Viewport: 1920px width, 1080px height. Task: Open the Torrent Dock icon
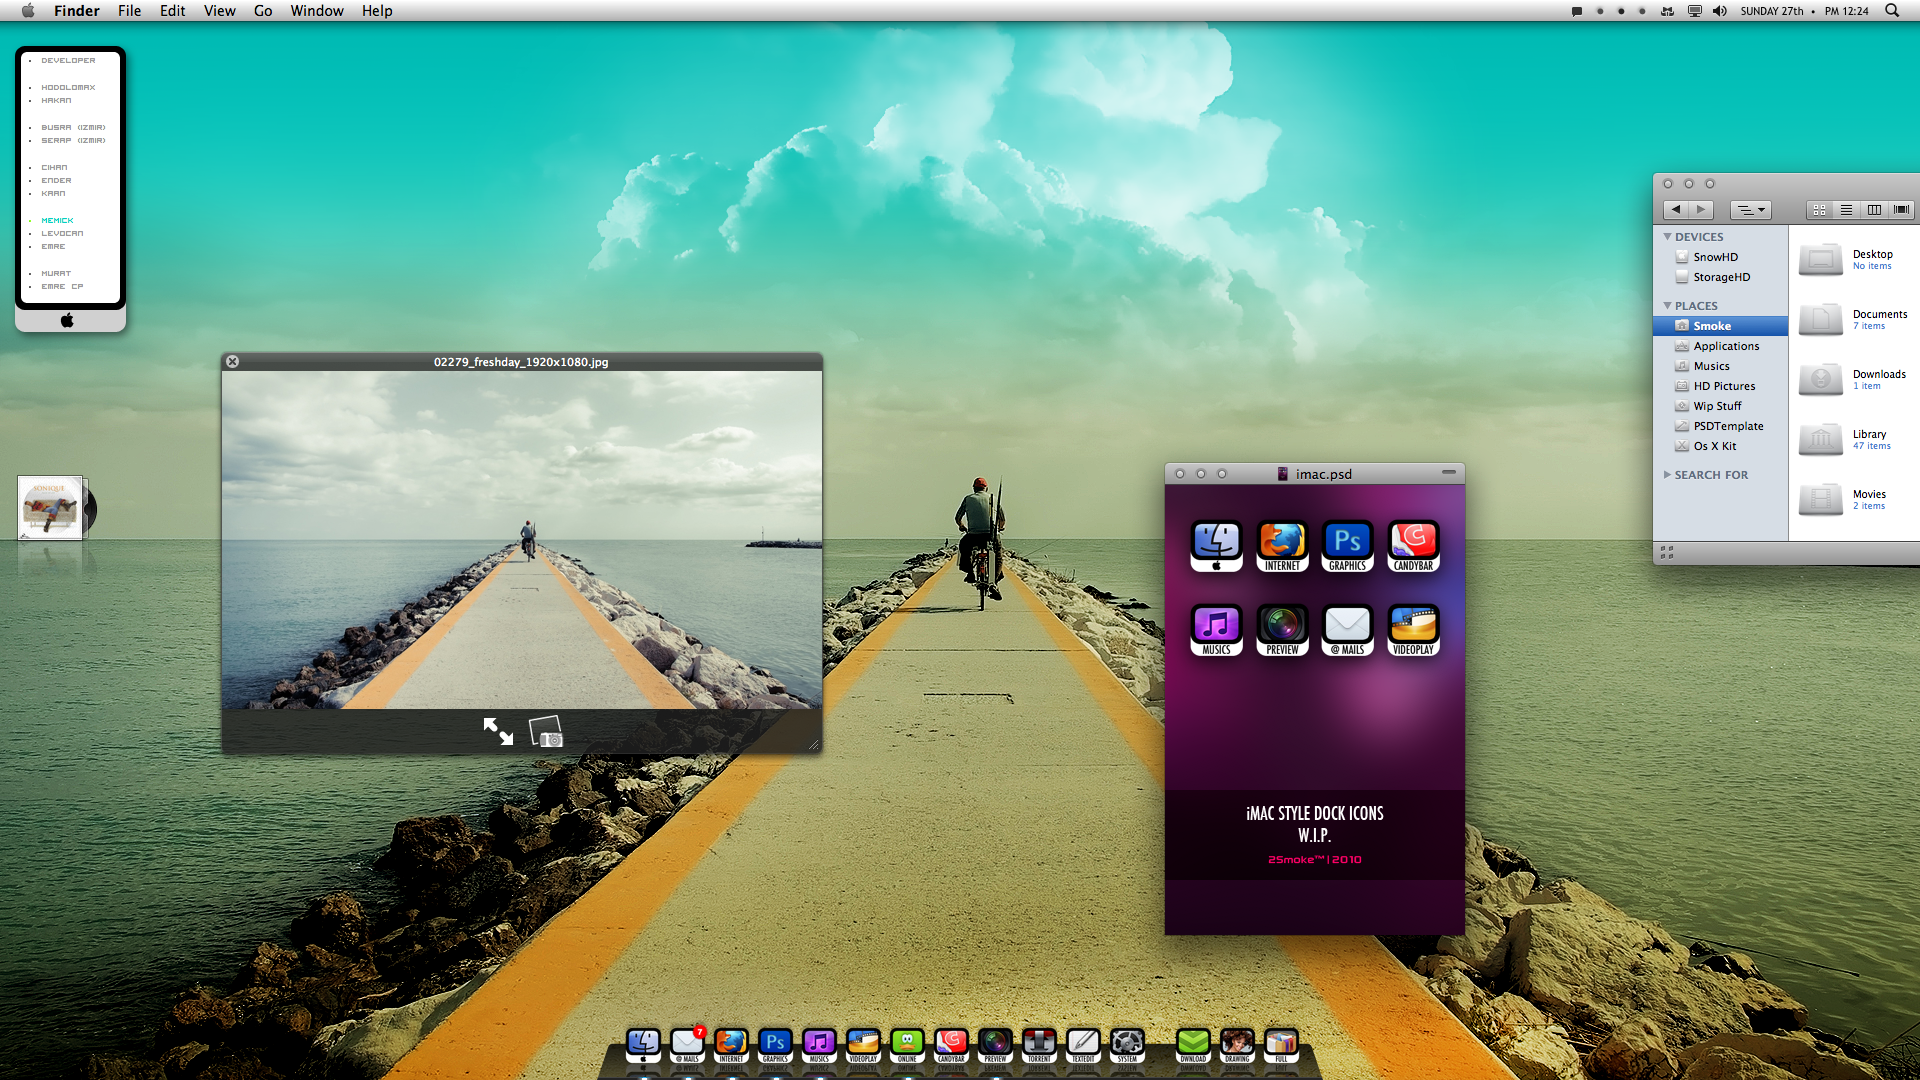pyautogui.click(x=1039, y=1044)
